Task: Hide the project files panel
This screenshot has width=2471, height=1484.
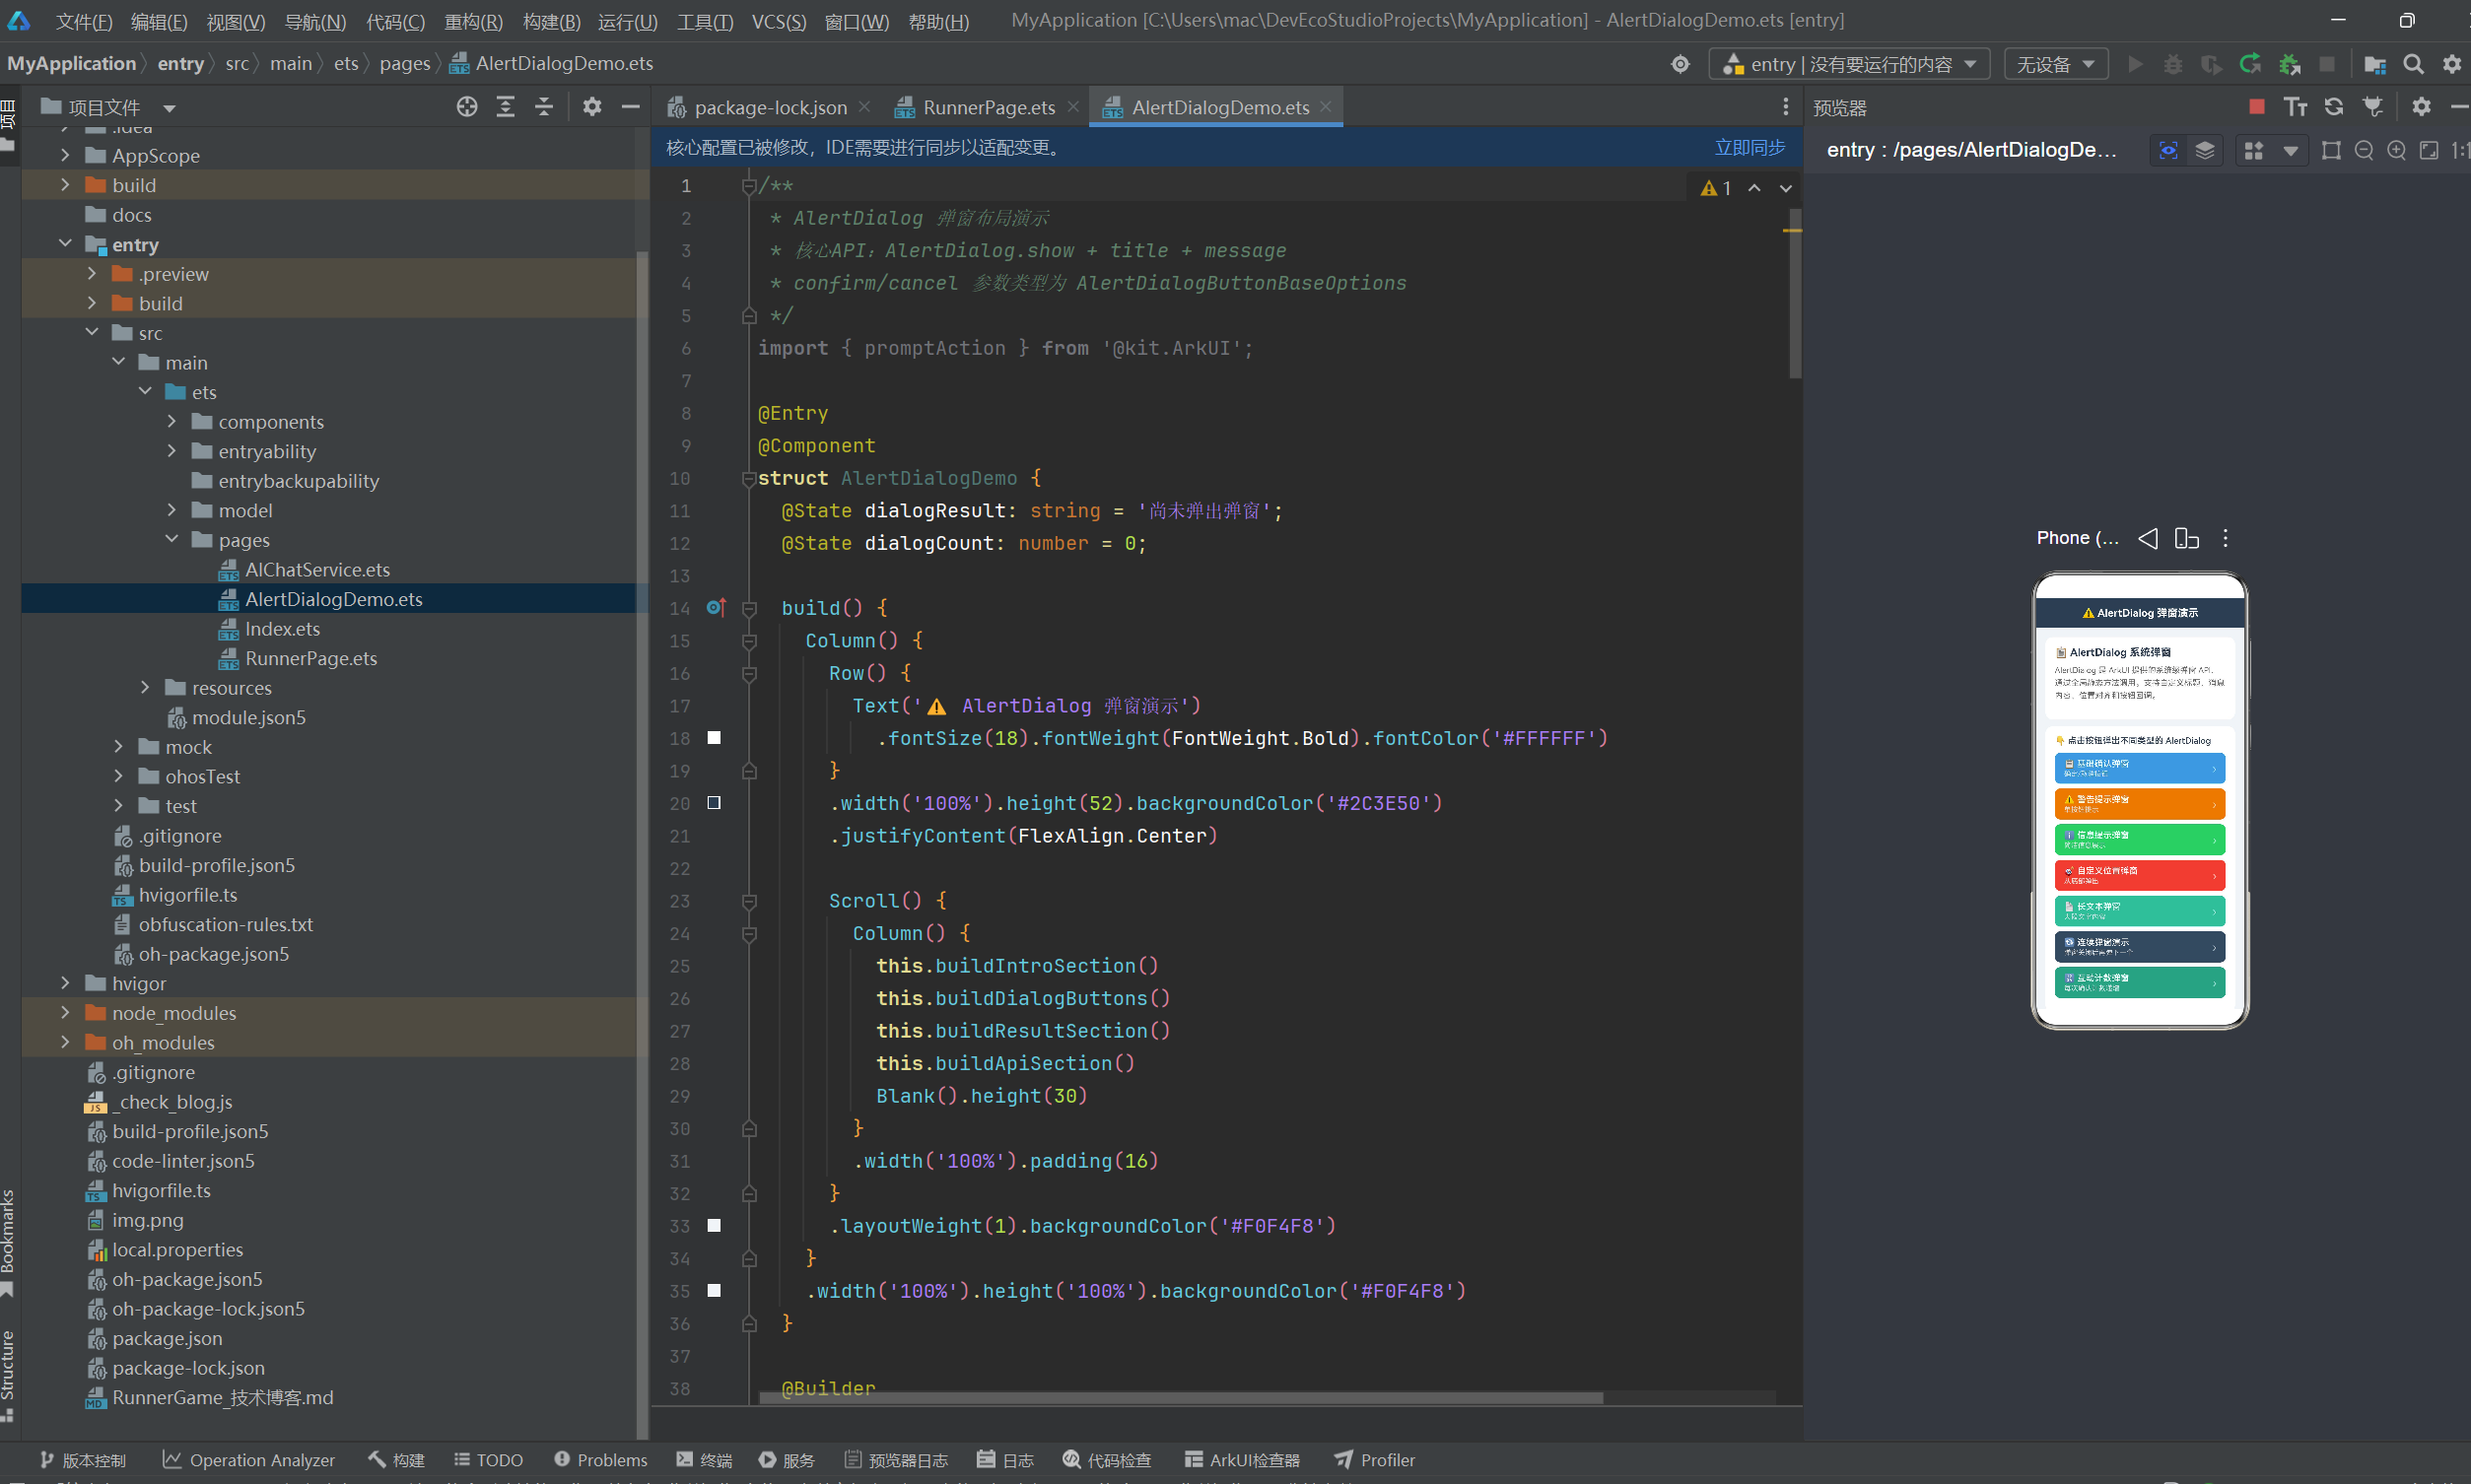Action: click(x=630, y=107)
